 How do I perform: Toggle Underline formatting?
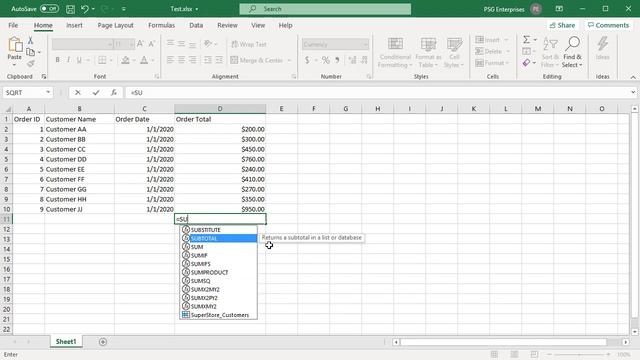coord(79,60)
